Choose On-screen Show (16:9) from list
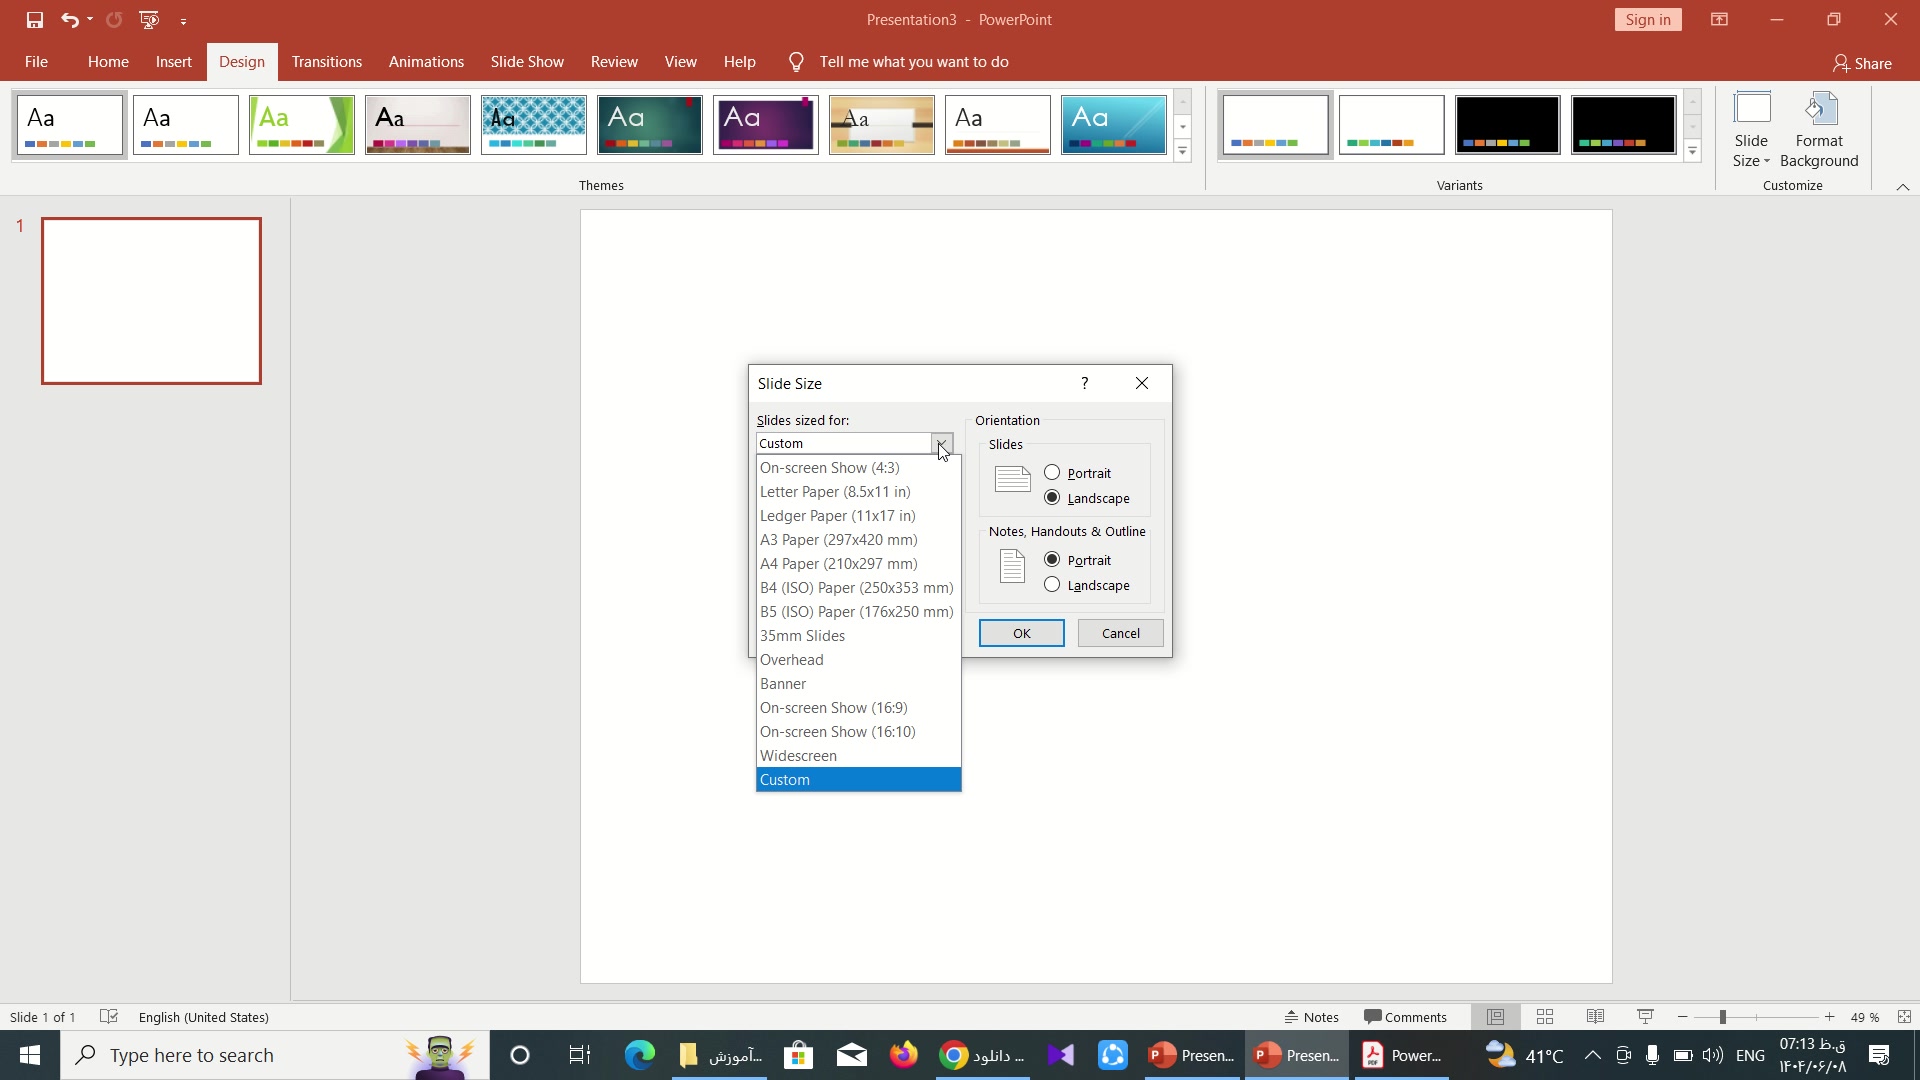Viewport: 1920px width, 1080px height. [x=833, y=708]
